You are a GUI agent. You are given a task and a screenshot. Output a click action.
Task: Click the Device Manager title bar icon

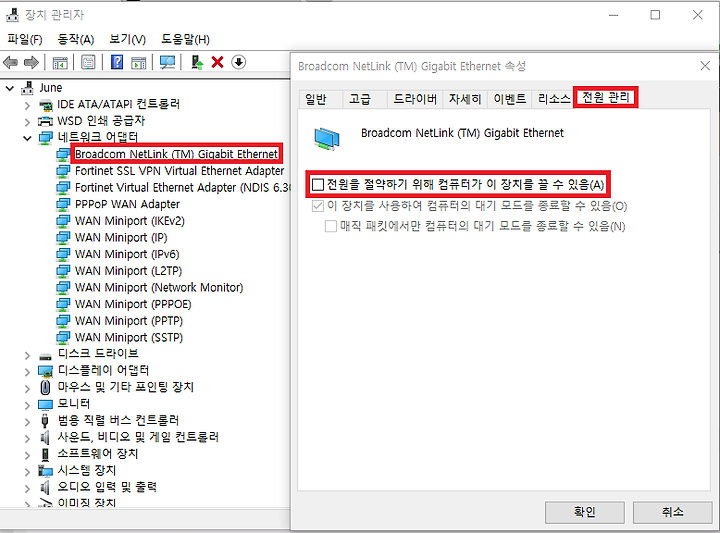13,15
